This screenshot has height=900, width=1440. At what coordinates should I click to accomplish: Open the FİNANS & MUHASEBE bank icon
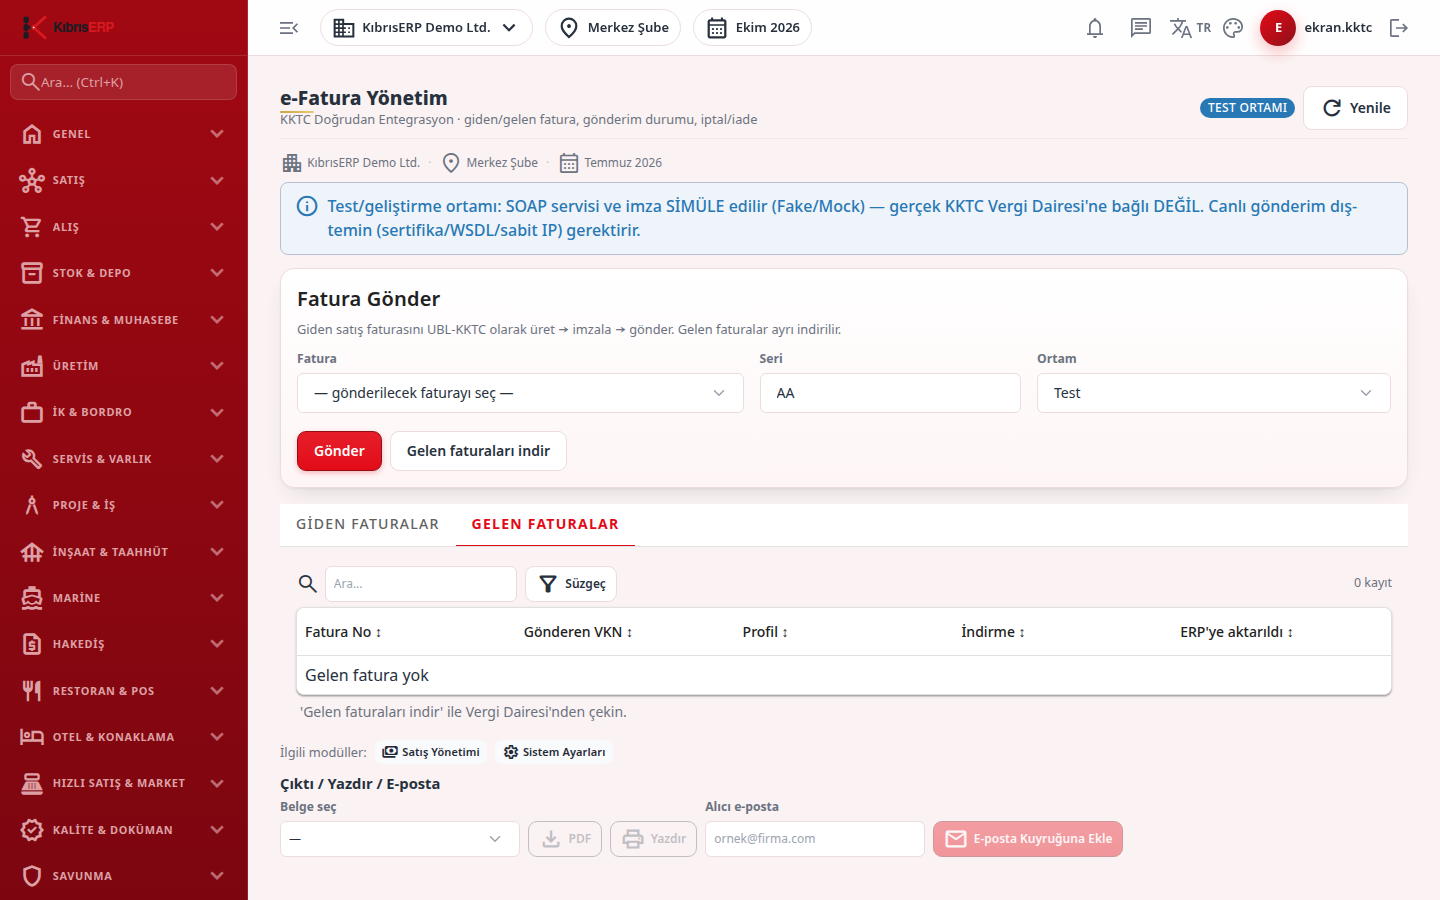coord(32,320)
